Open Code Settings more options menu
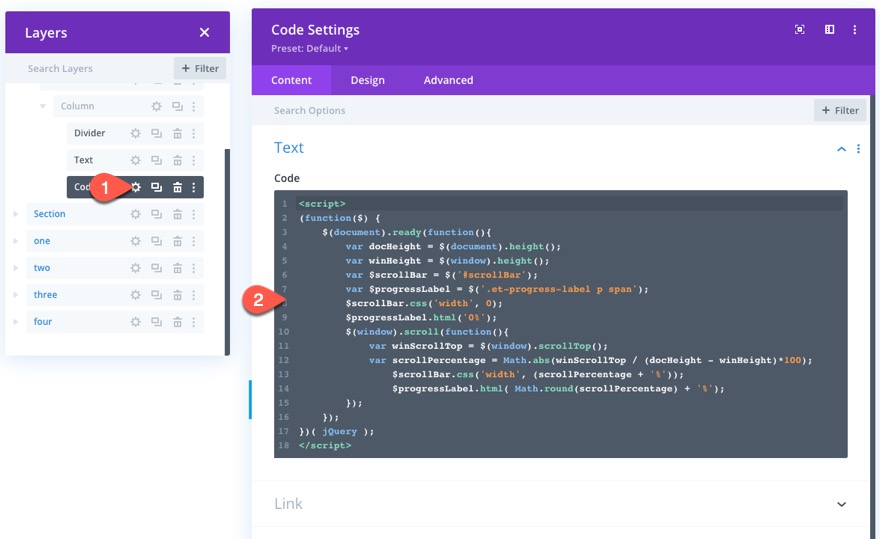880x539 pixels. 855,30
